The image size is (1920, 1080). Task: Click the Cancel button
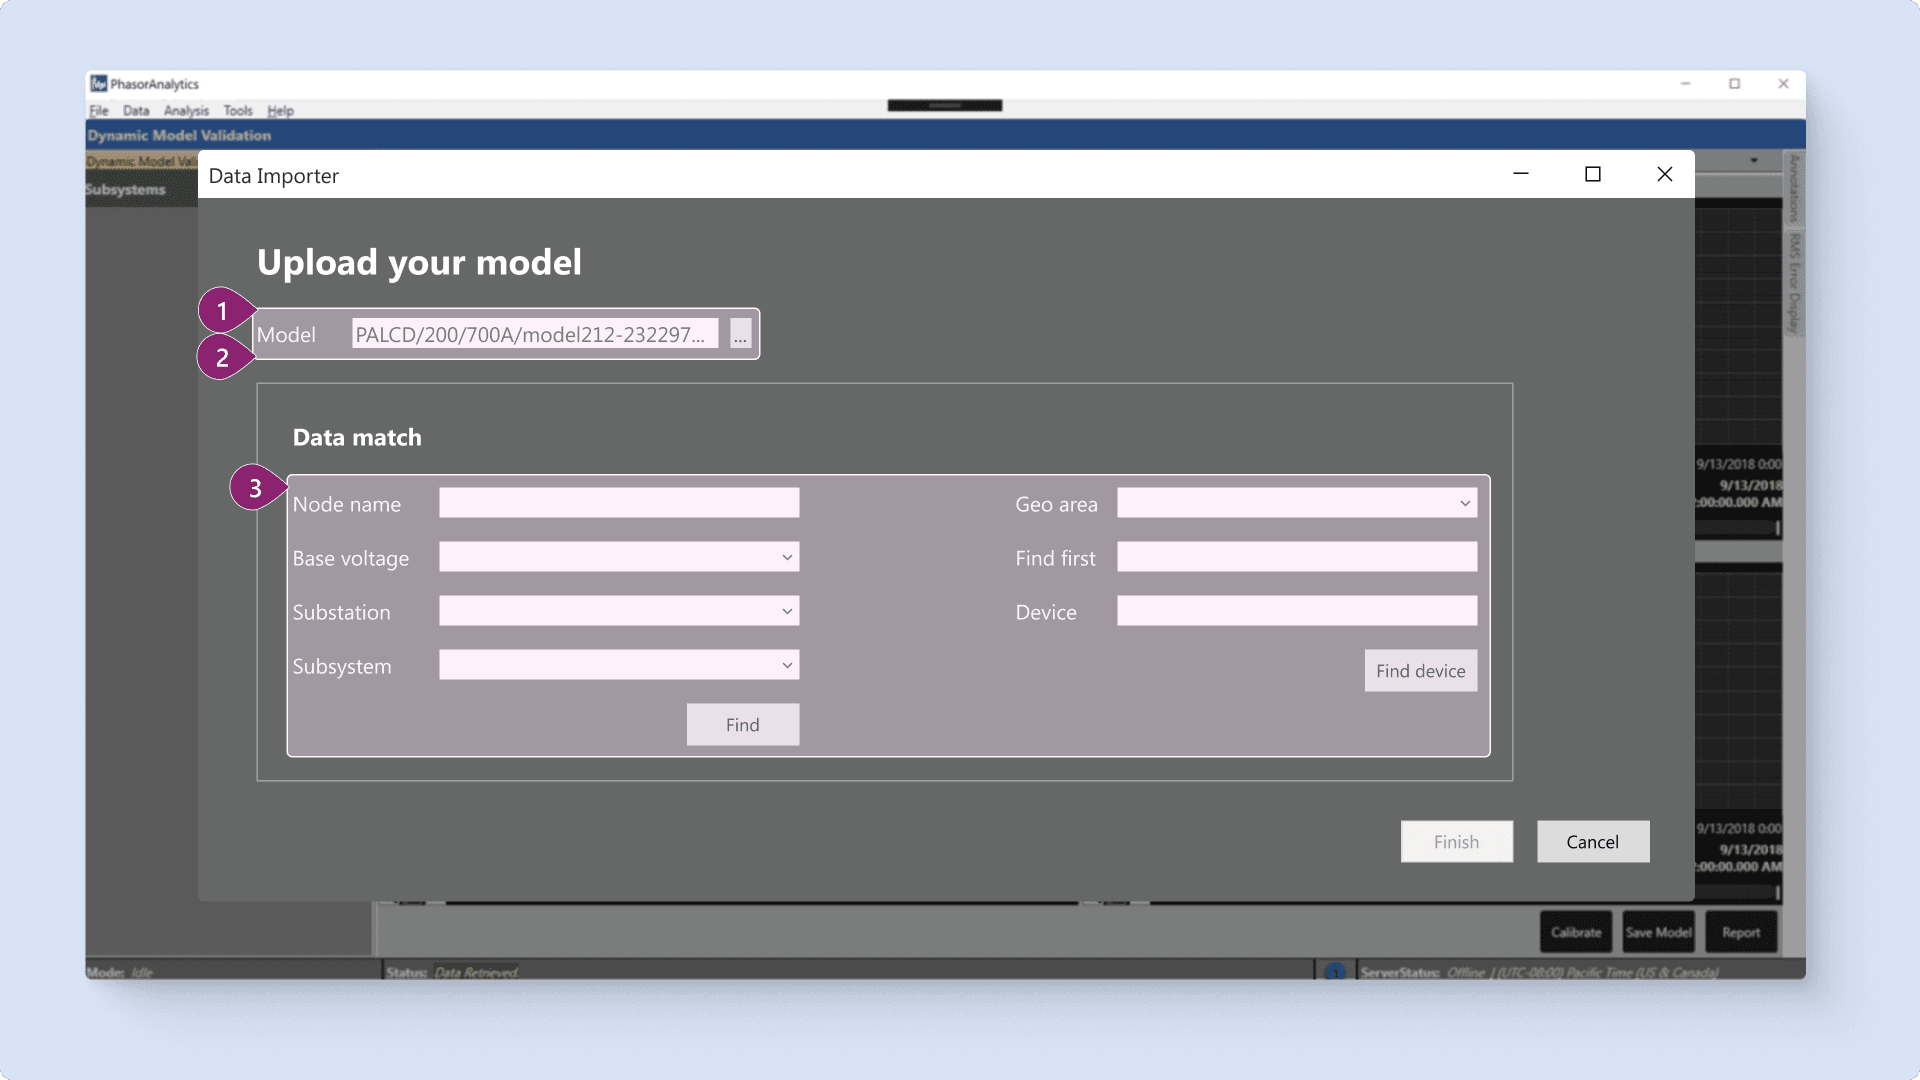coord(1592,842)
